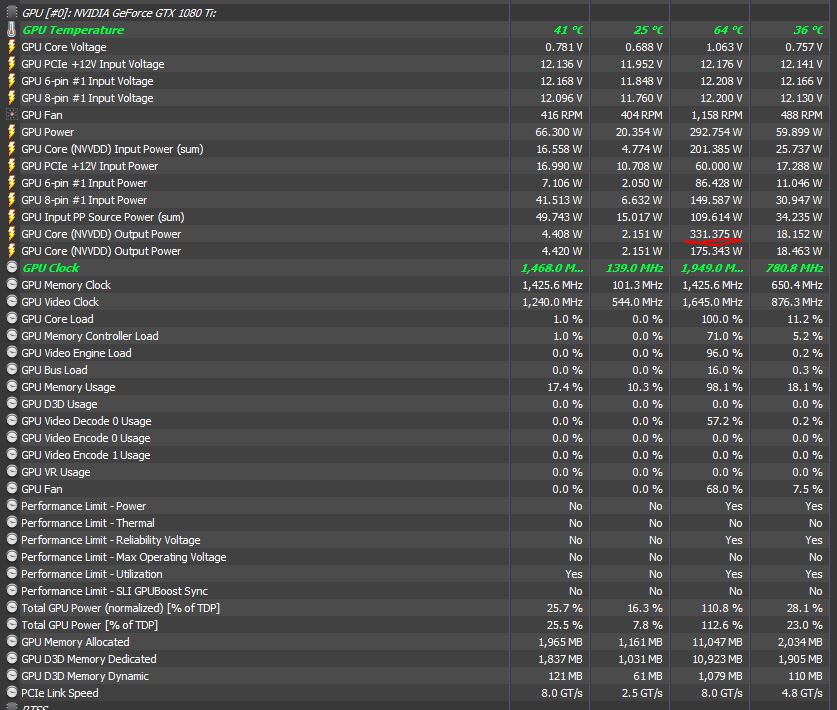Click the lightning icon beside GPU 8-pin #1 Input Power

(11, 200)
